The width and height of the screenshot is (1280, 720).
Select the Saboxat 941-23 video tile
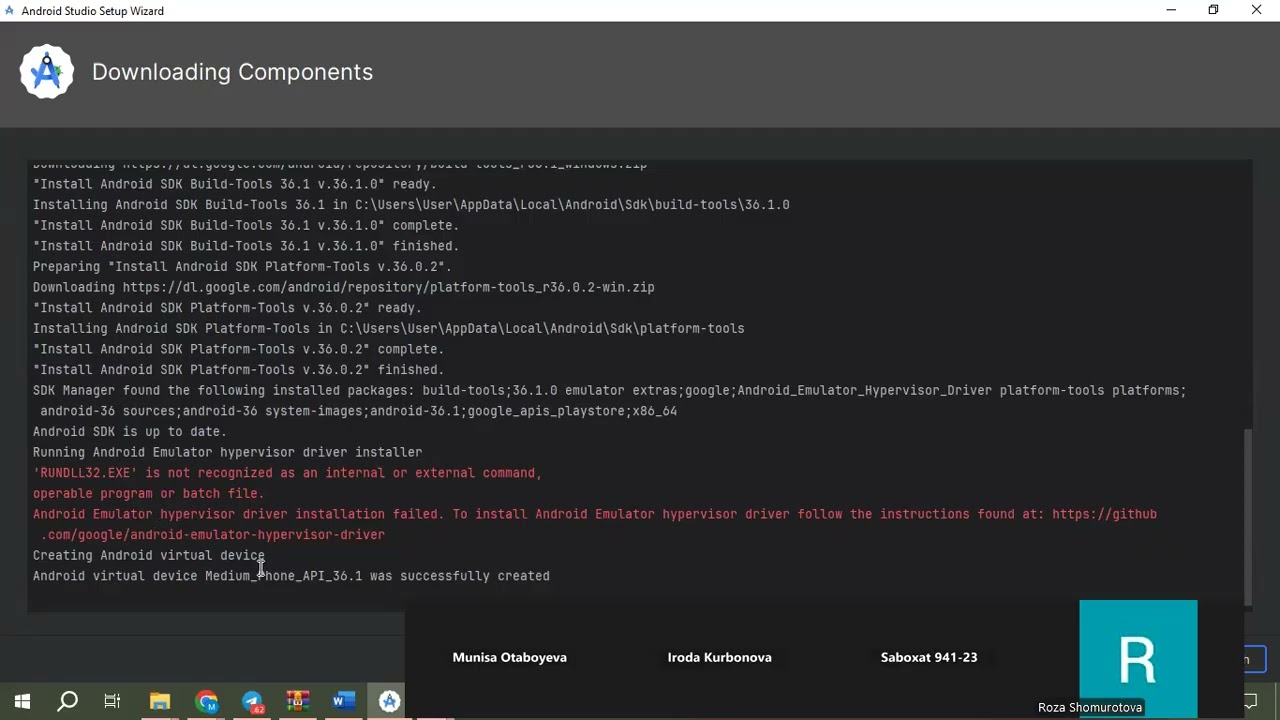click(x=929, y=657)
